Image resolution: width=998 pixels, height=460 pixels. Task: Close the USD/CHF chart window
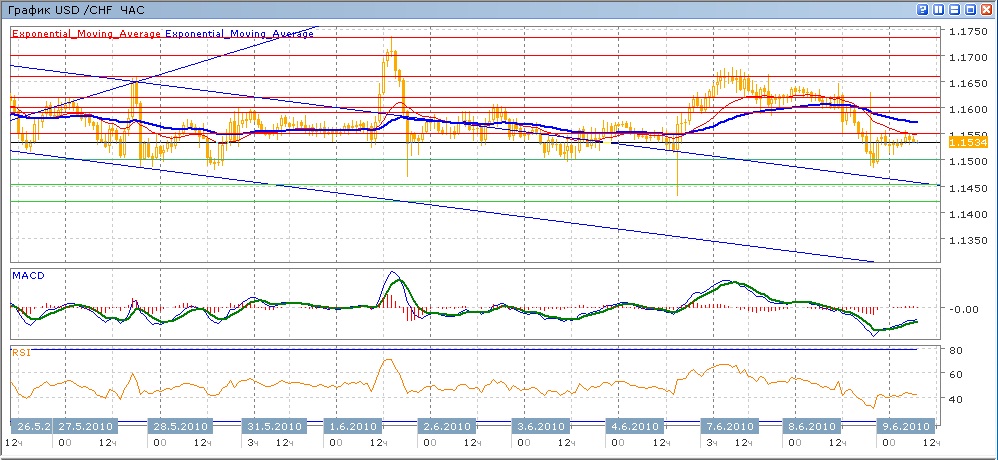point(986,9)
